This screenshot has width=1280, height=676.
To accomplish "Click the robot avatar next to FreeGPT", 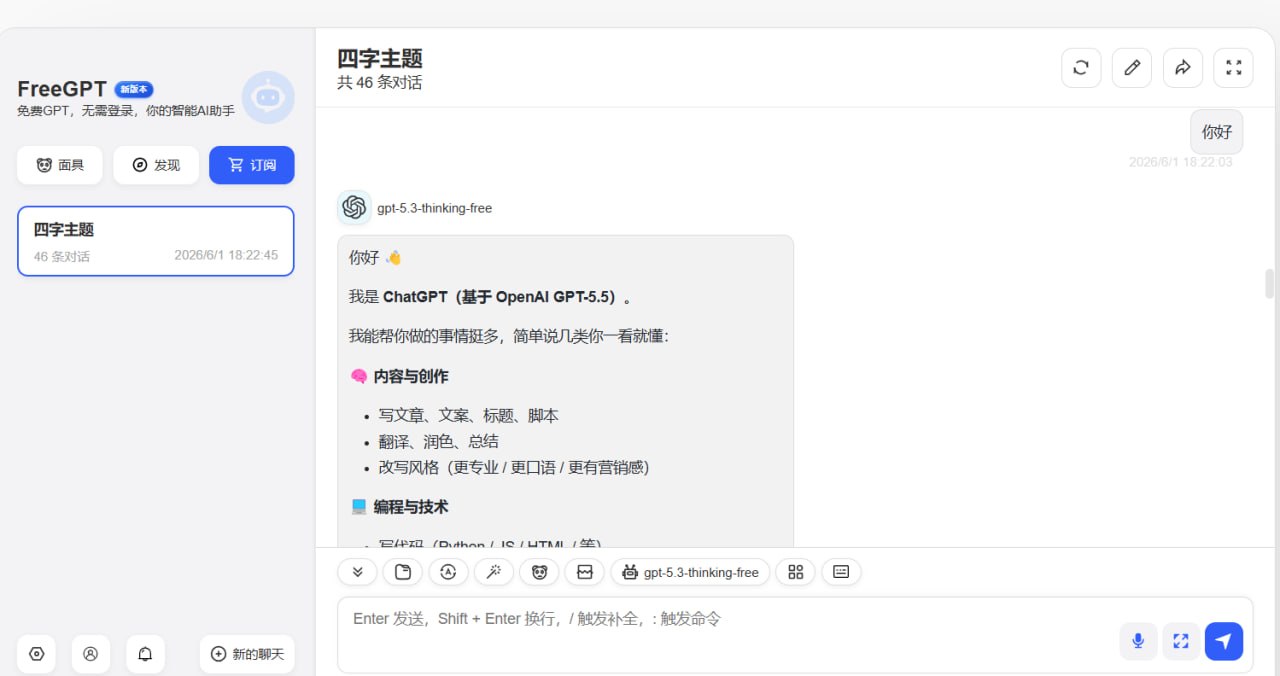I will point(268,97).
